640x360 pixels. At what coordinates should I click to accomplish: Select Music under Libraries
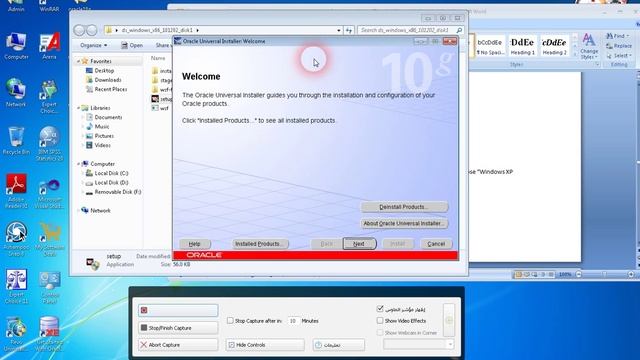98,127
